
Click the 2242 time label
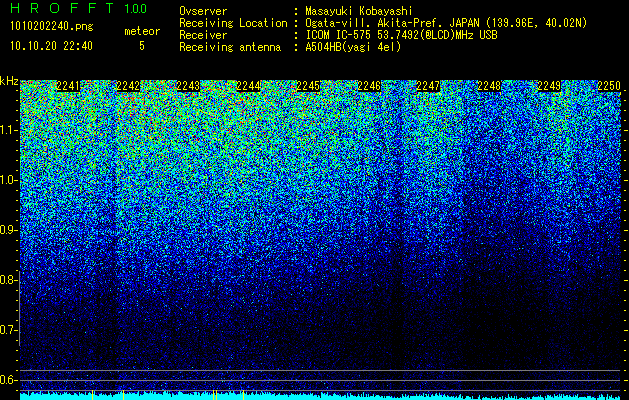tap(128, 86)
